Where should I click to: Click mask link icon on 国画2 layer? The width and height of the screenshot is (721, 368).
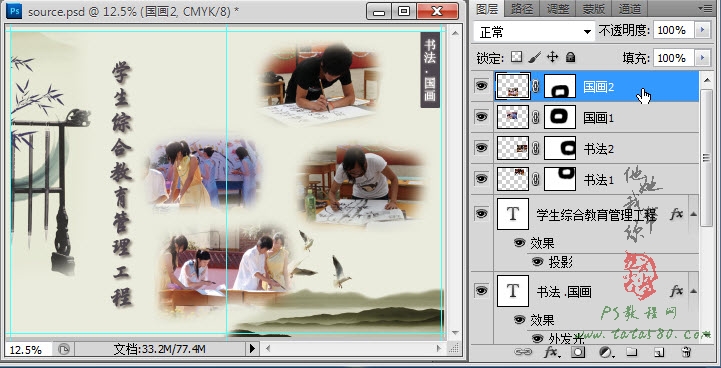click(536, 86)
